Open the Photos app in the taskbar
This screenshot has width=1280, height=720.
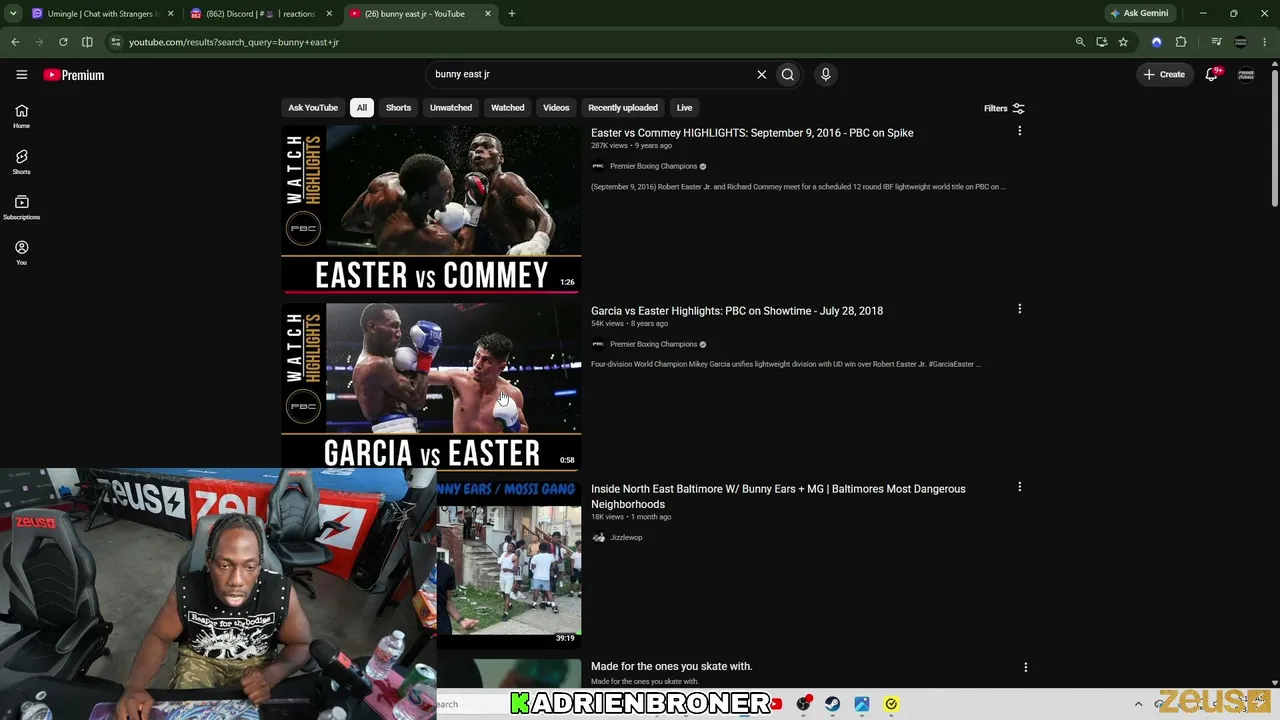pyautogui.click(x=861, y=704)
